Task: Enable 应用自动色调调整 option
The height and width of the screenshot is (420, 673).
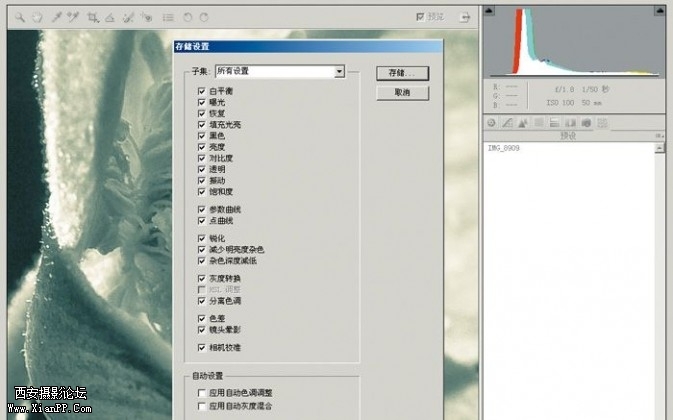Action: coord(202,394)
